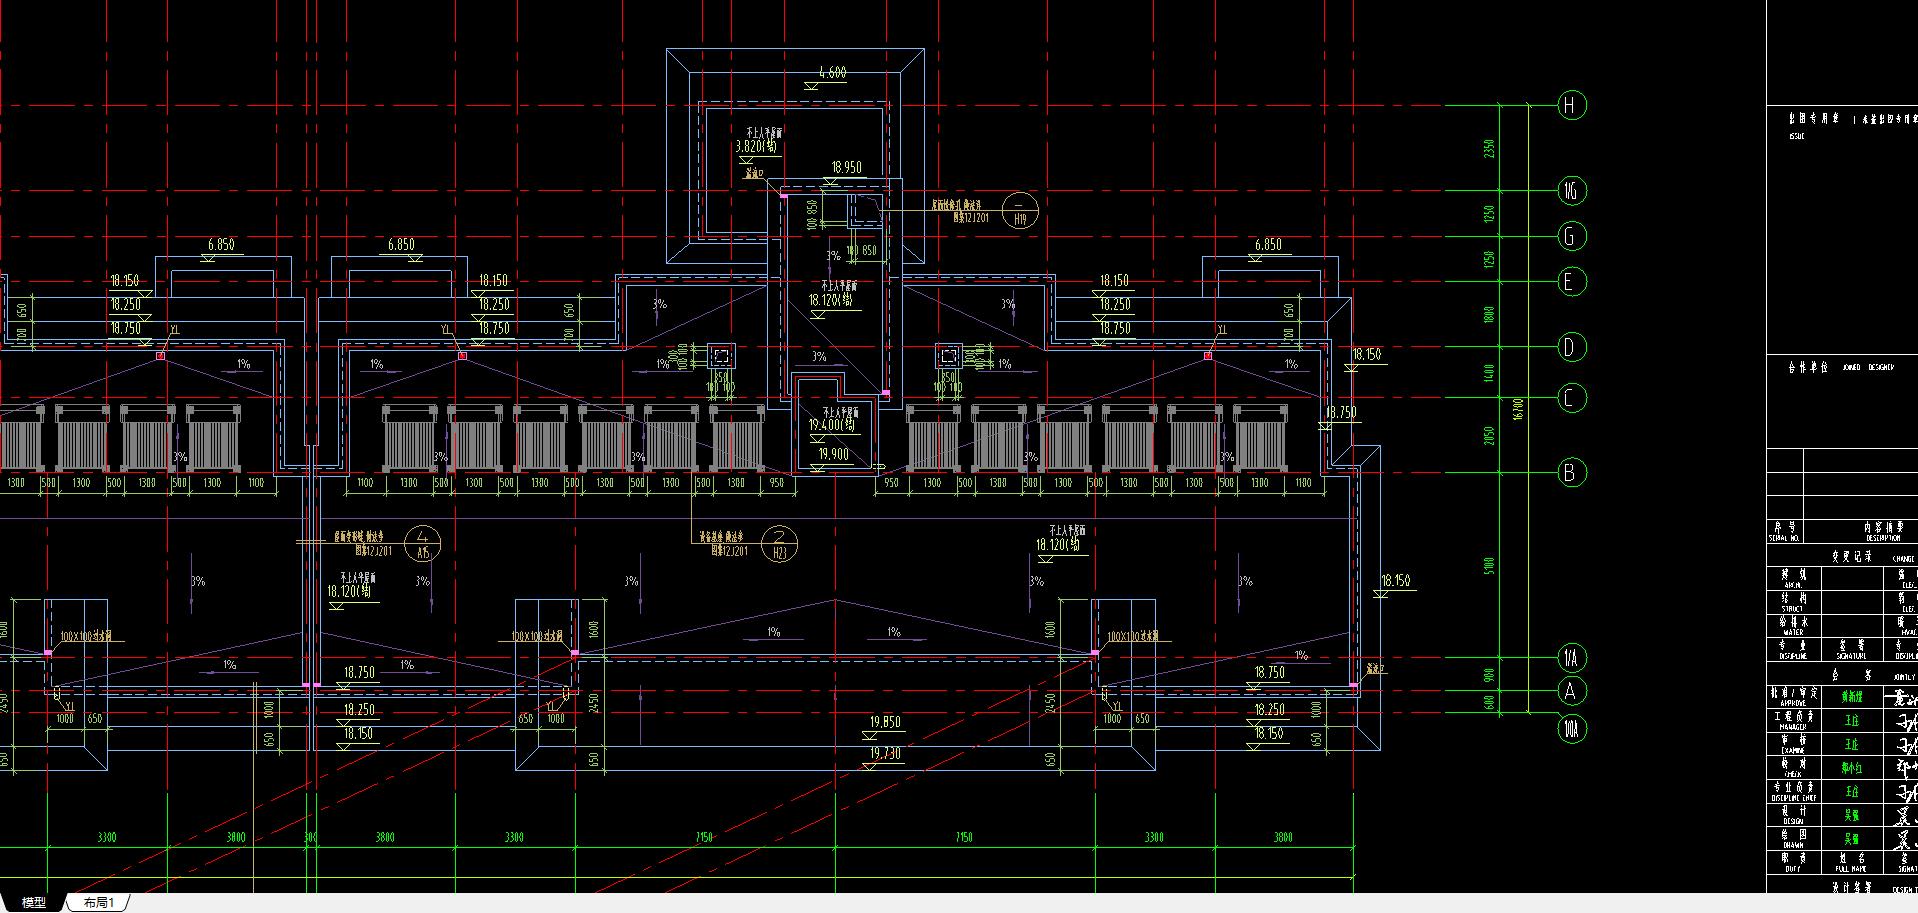The width and height of the screenshot is (1918, 913).
Task: Click the 19.850 elevation mark
Action: pyautogui.click(x=885, y=722)
